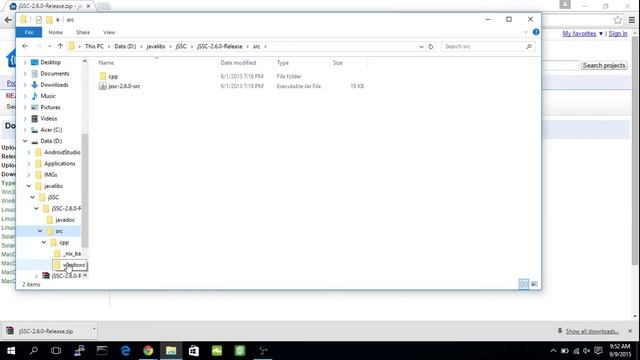Viewport: 640px width, 360px height.
Task: Click Explorer Back navigation arrow
Action: pos(25,47)
